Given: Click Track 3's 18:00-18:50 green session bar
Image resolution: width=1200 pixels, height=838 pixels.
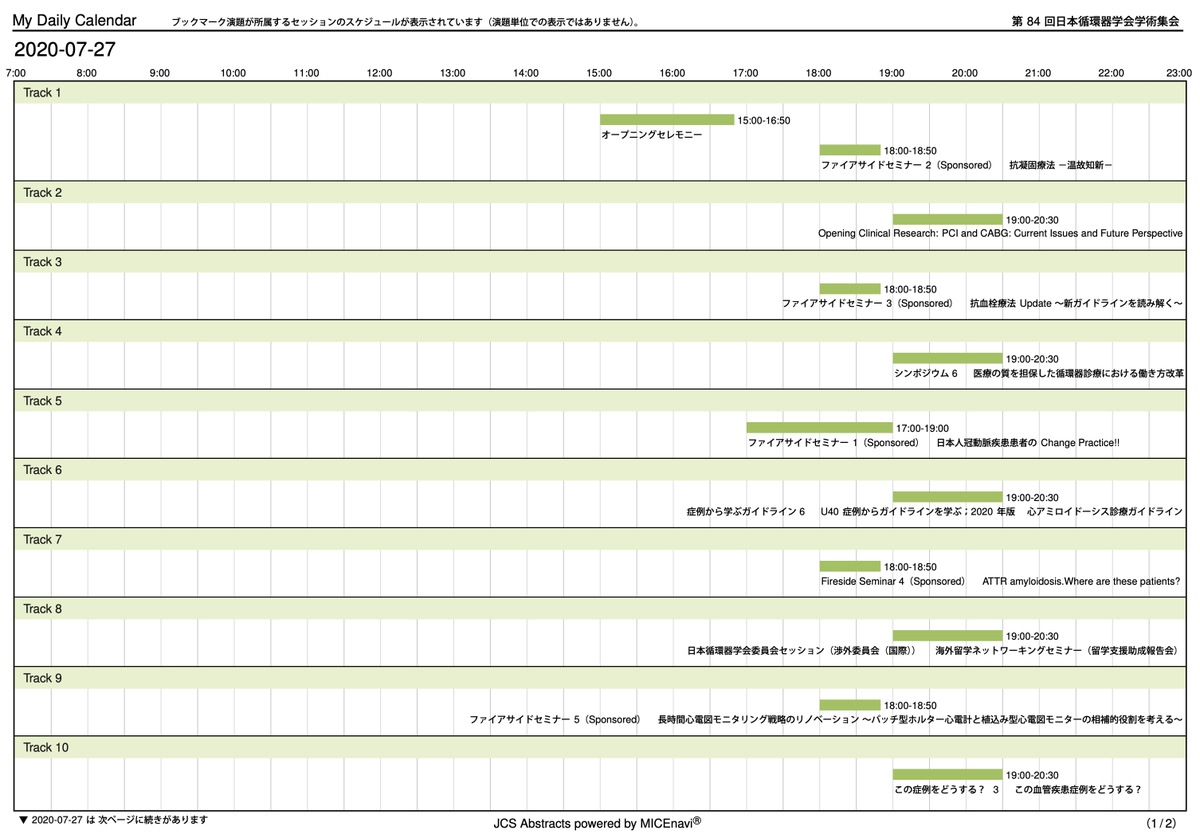Looking at the screenshot, I should tap(850, 289).
